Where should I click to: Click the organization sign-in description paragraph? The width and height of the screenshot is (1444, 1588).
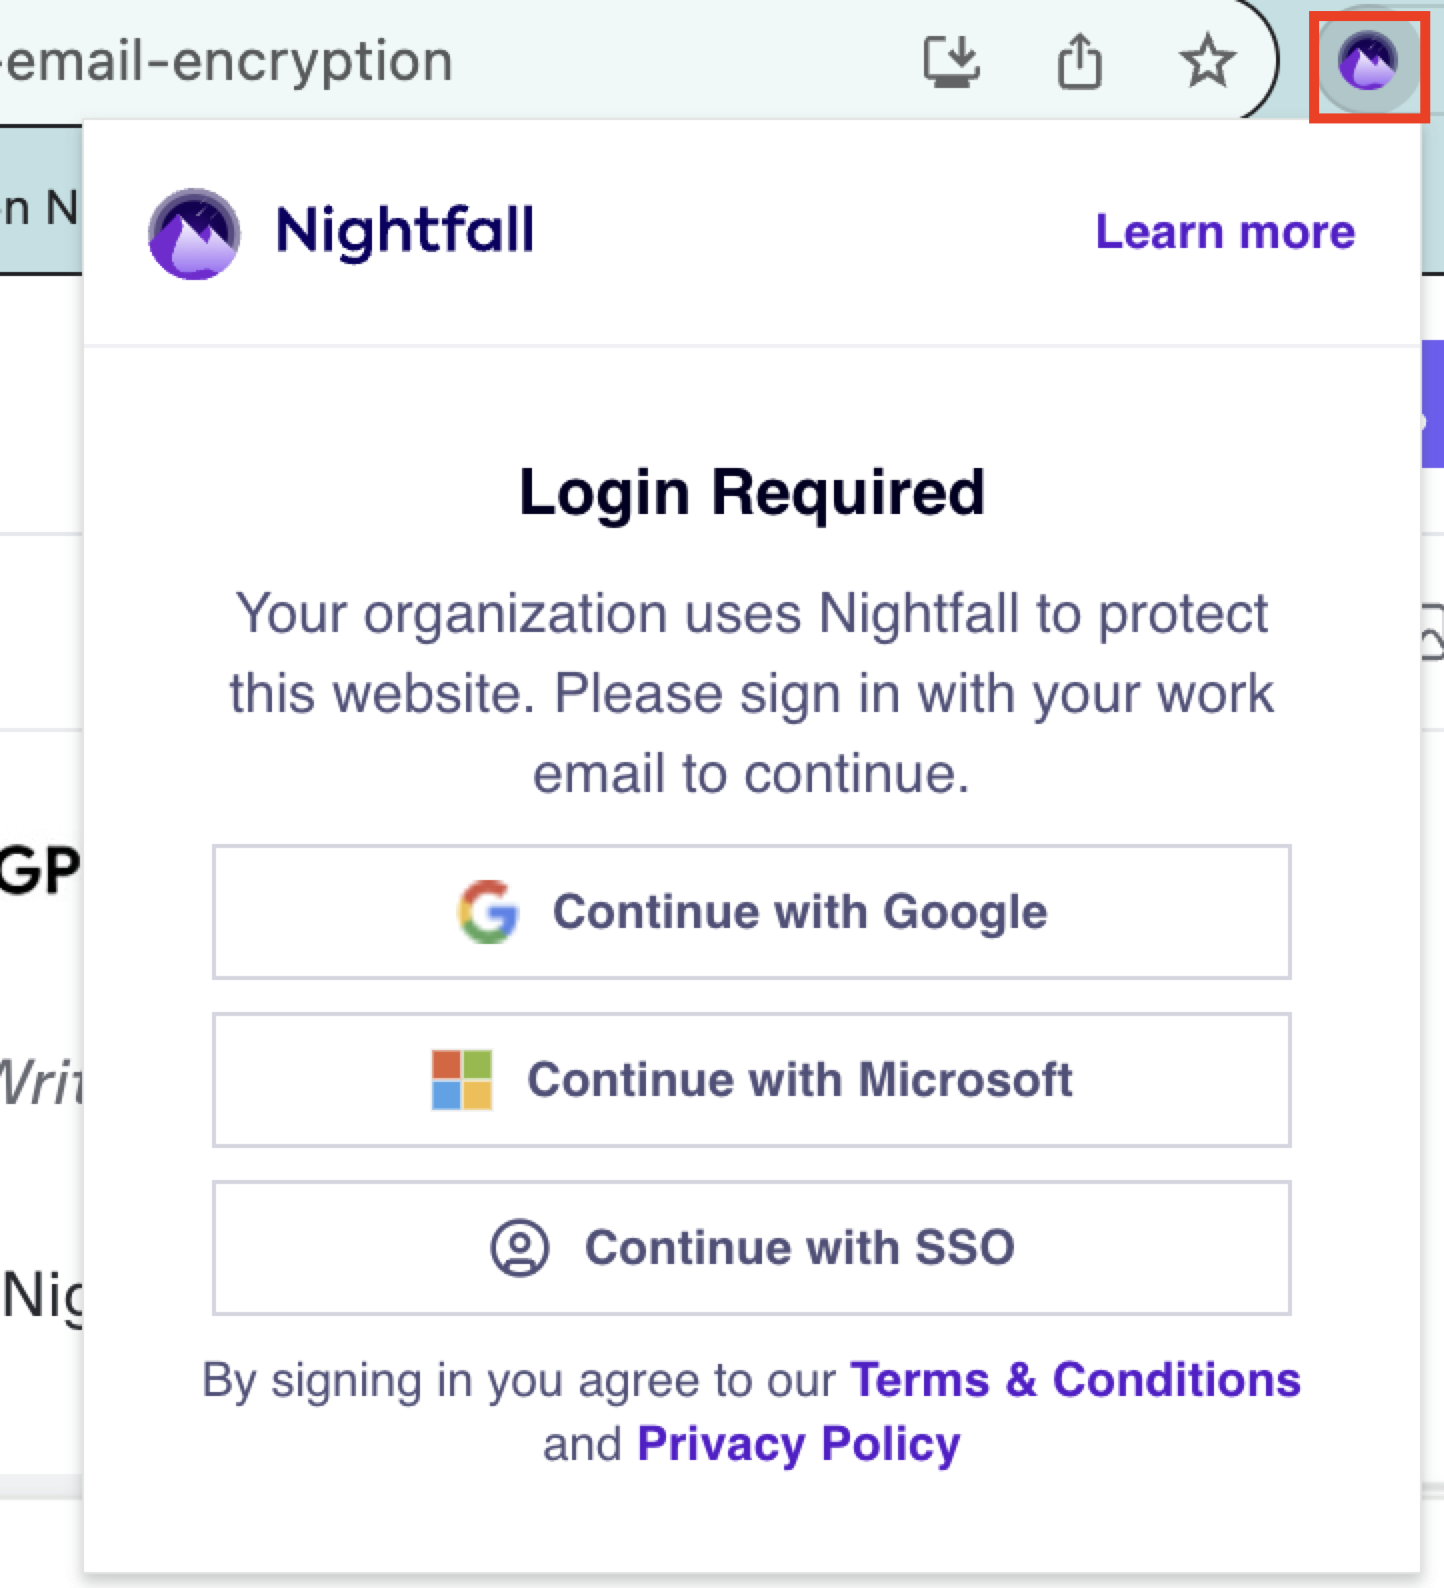pos(752,693)
